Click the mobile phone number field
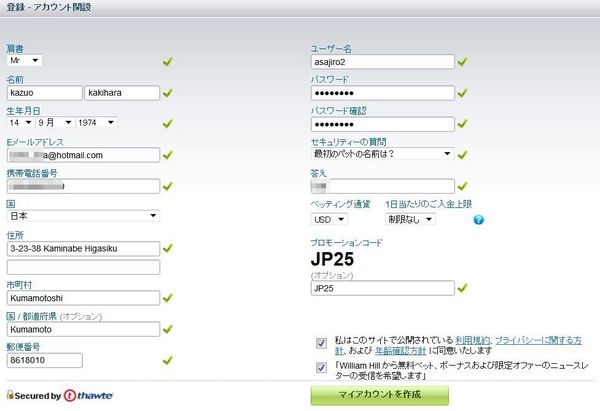The height and width of the screenshot is (411, 600). [x=83, y=186]
